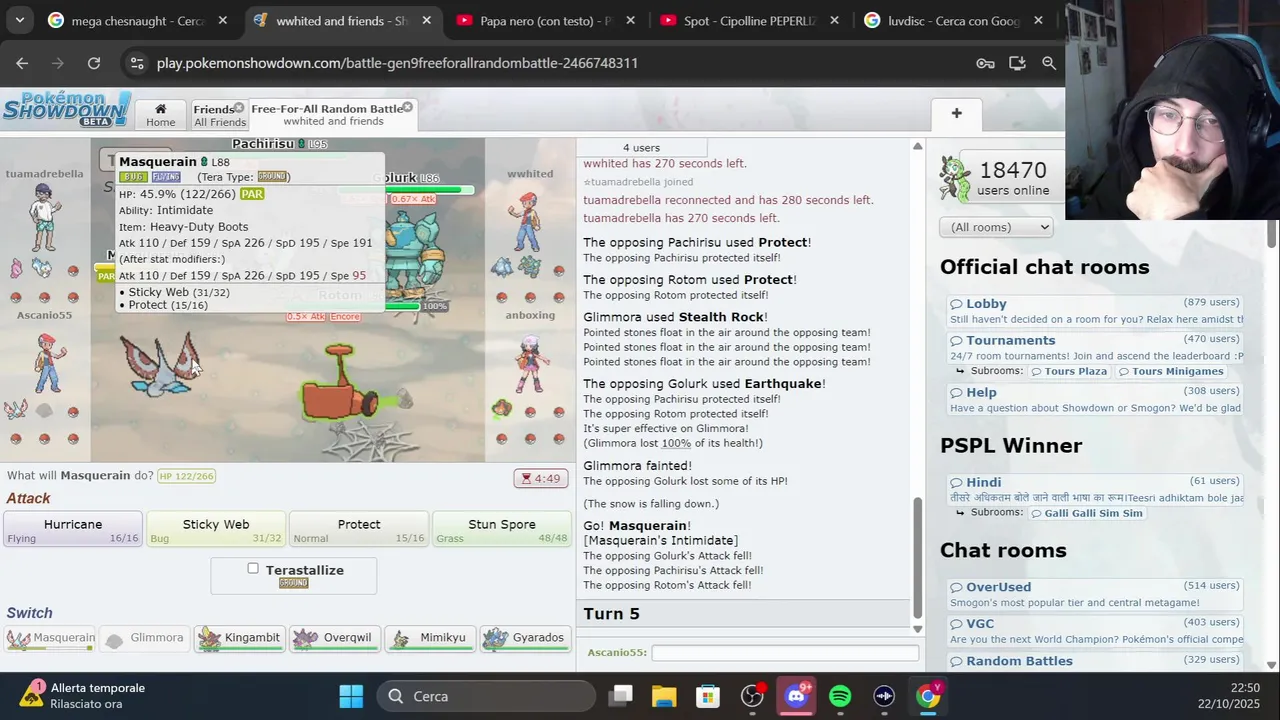The height and width of the screenshot is (720, 1280).
Task: Switch to Gyarados
Action: click(525, 638)
